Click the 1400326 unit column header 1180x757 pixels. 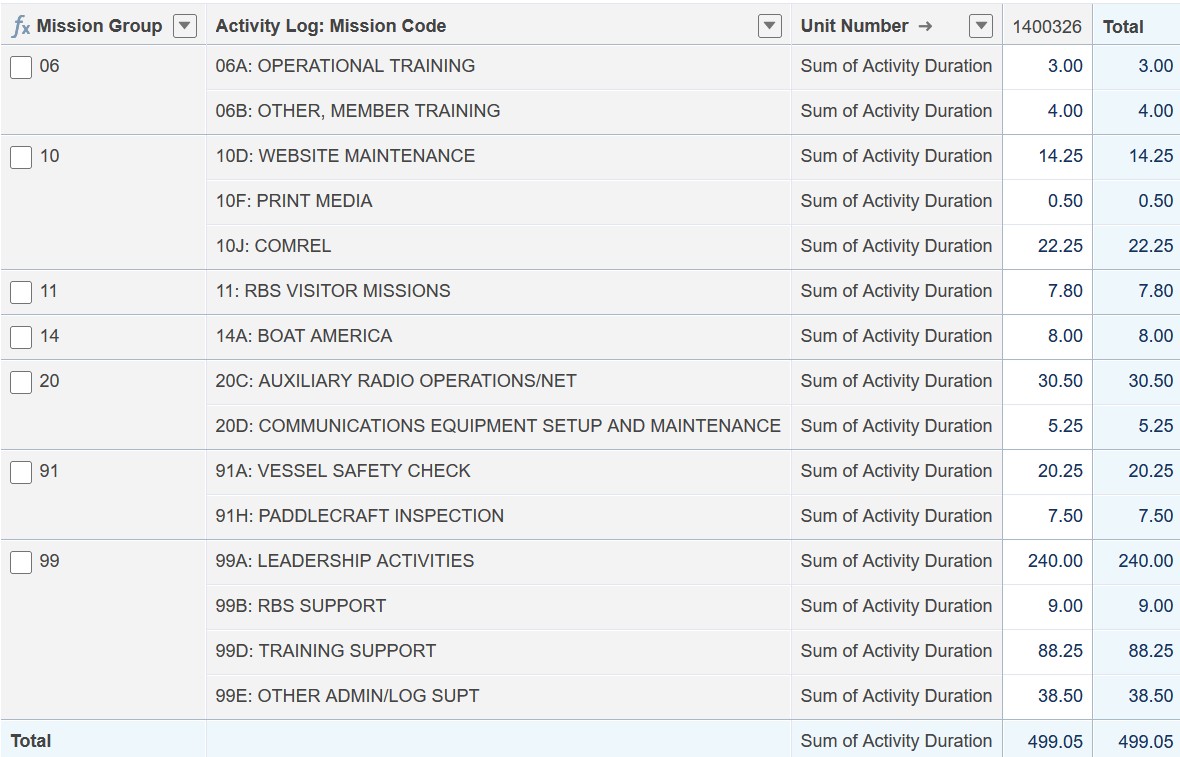pos(1047,26)
